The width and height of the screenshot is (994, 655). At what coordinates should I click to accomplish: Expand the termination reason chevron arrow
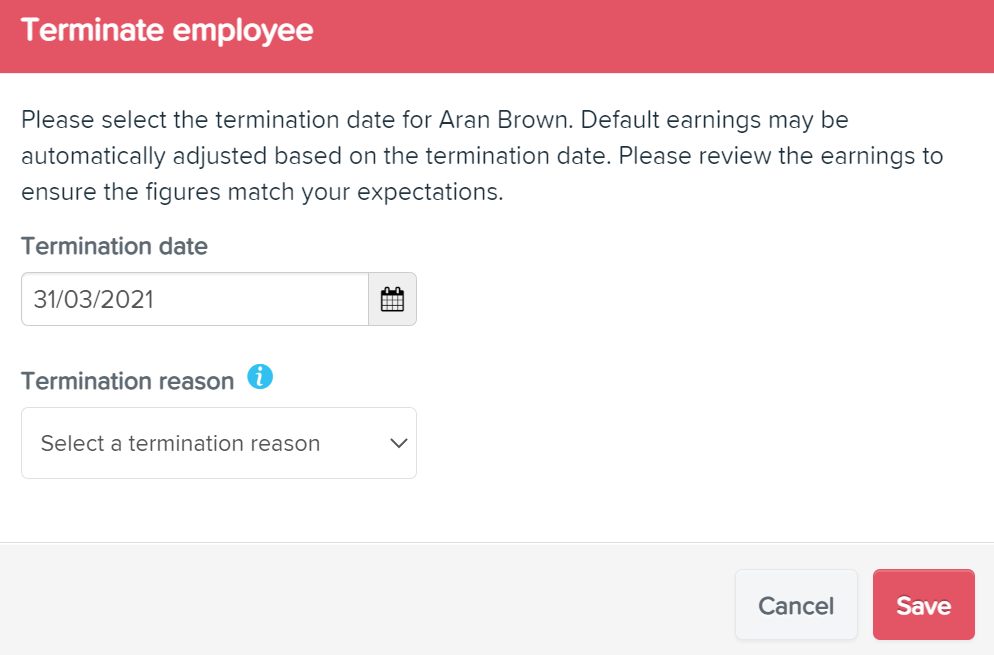click(398, 443)
